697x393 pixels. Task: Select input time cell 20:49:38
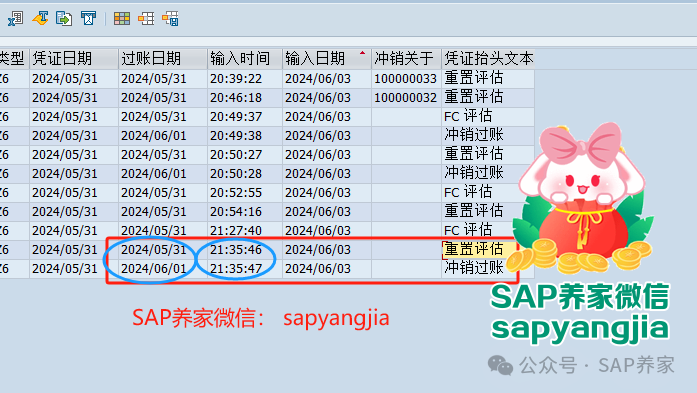(x=245, y=136)
